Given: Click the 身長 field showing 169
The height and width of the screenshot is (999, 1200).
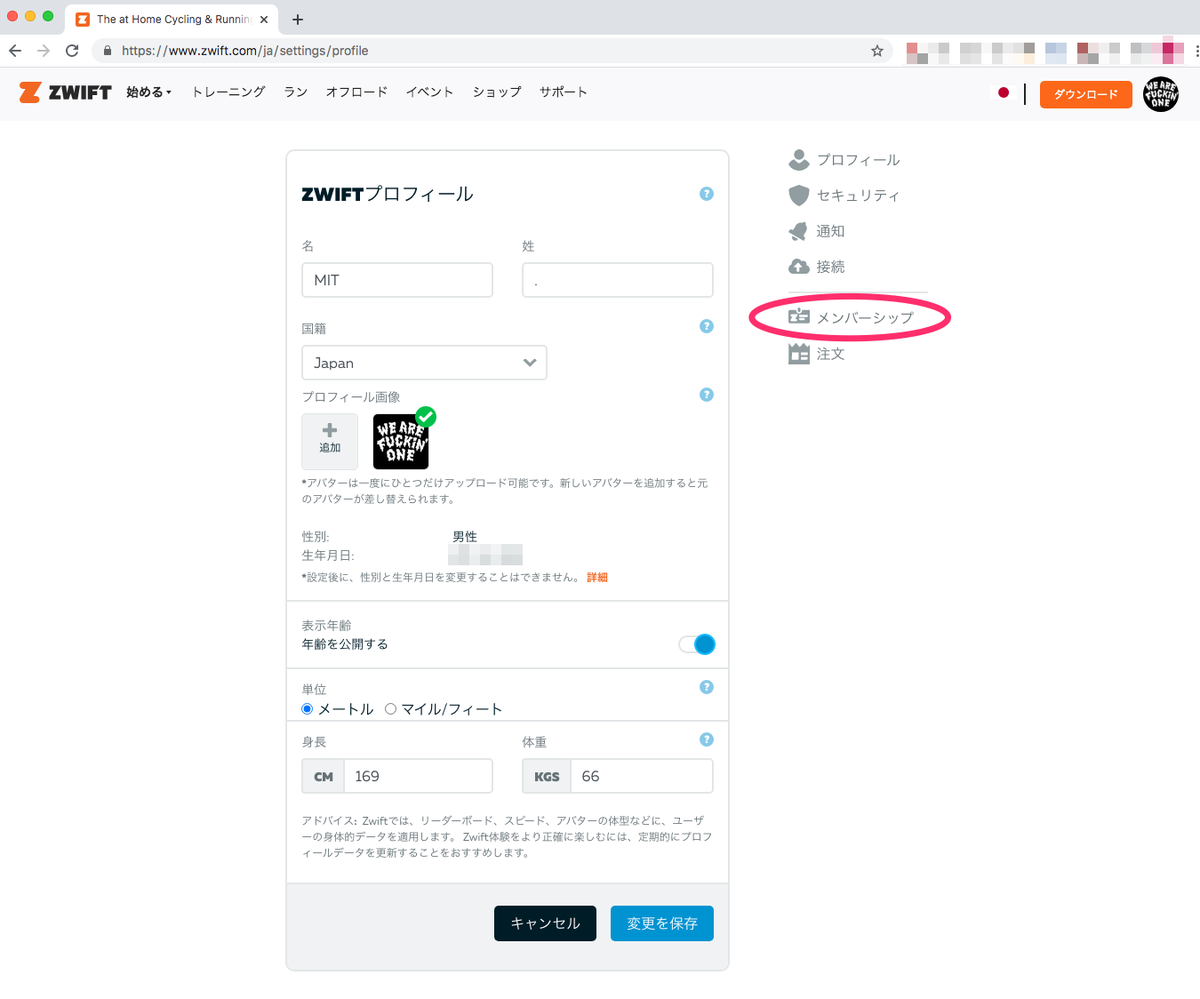Looking at the screenshot, I should coord(418,776).
